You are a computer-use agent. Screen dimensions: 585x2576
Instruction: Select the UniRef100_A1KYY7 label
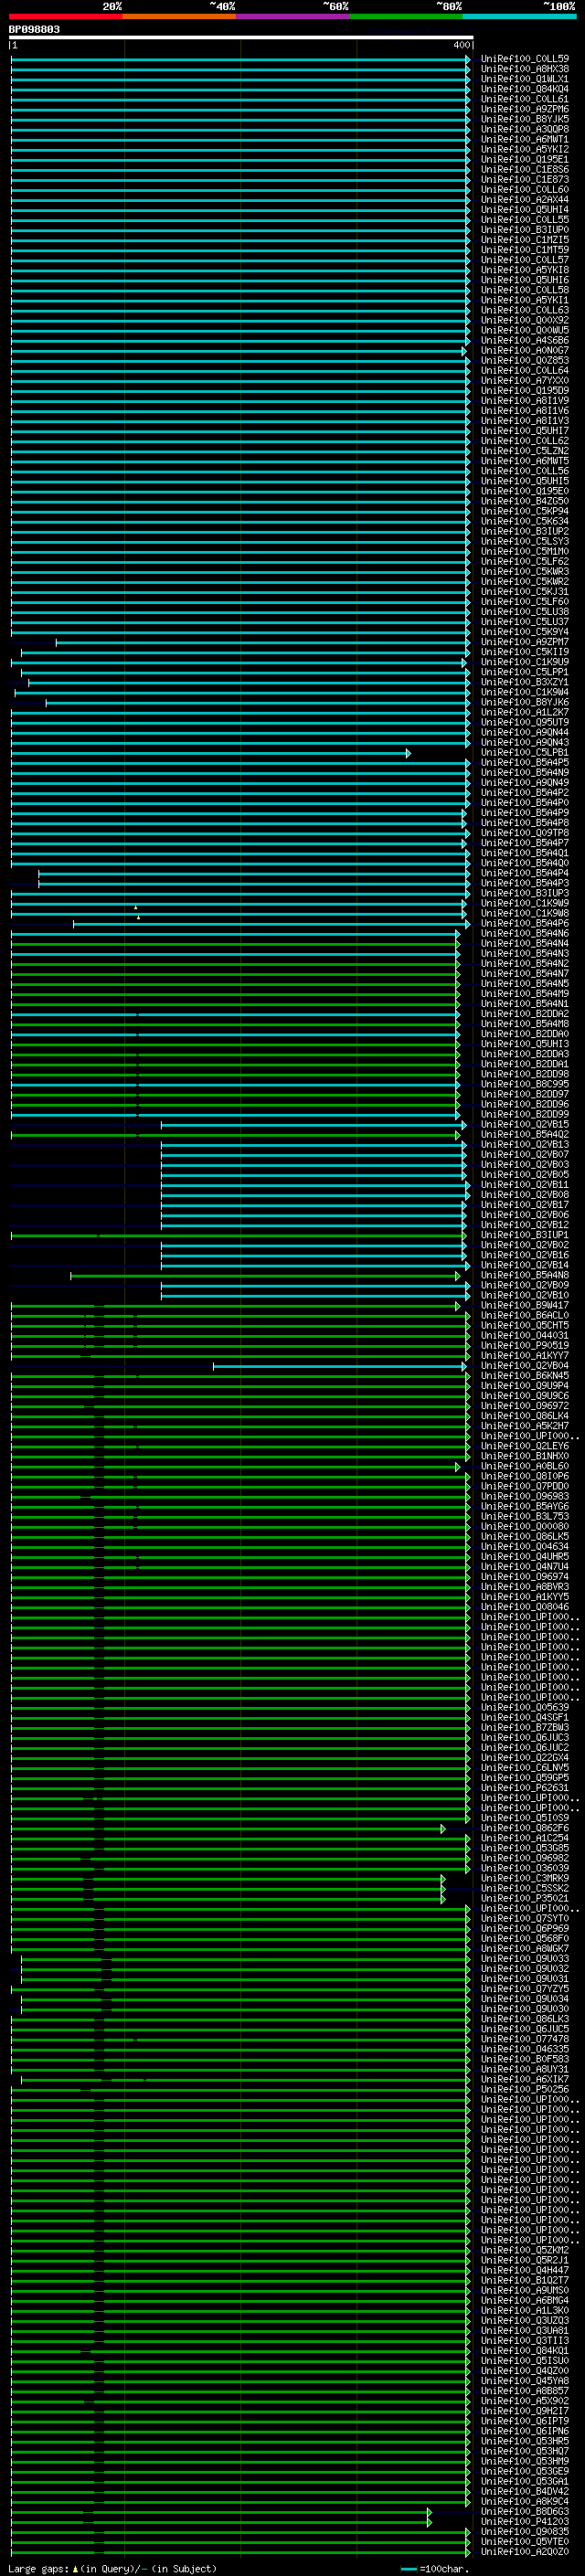pyautogui.click(x=525, y=1356)
